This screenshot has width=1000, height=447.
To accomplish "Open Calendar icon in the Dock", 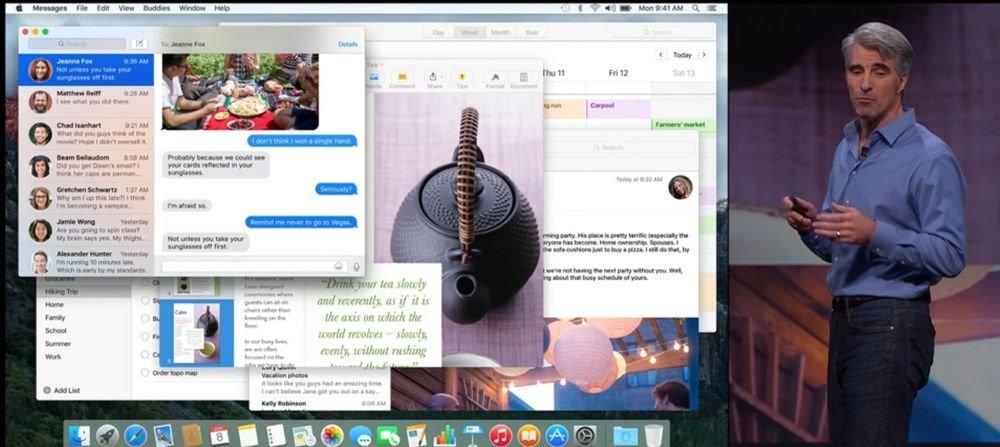I will pos(219,436).
